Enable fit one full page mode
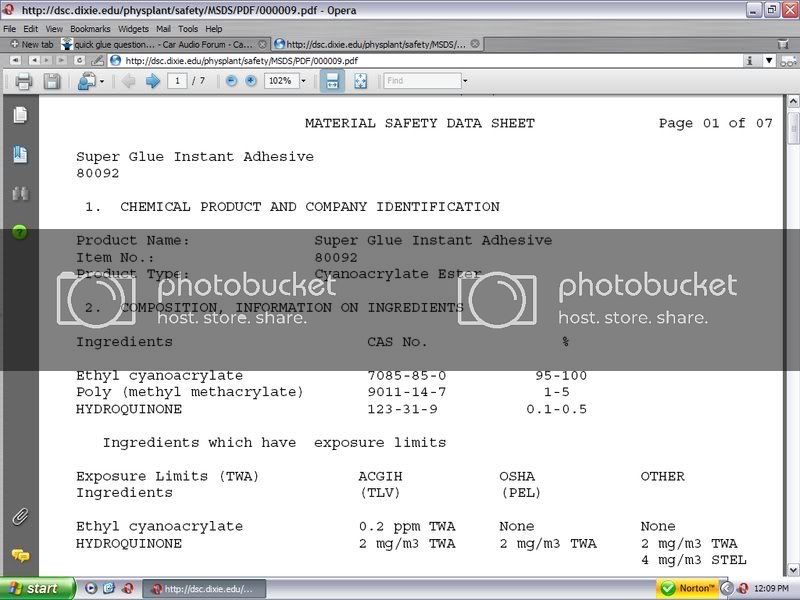Screen dimensions: 800x600 (x=360, y=81)
